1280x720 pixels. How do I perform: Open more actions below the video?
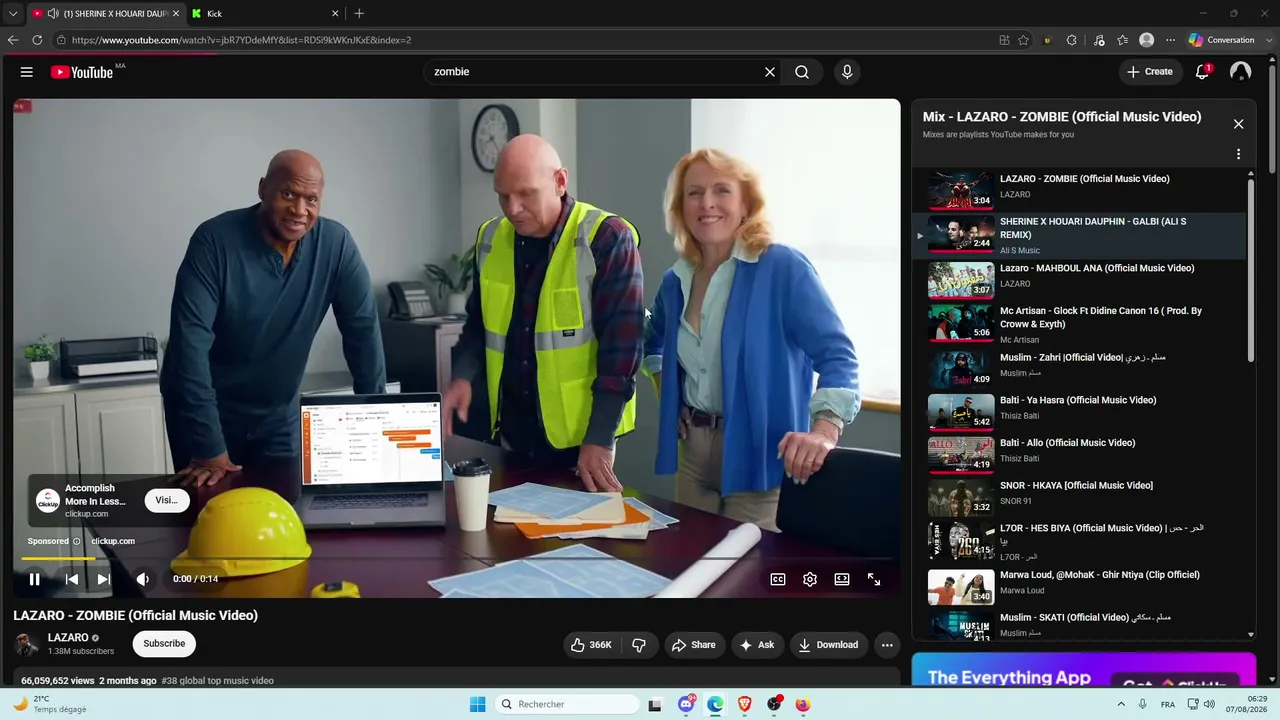click(887, 645)
